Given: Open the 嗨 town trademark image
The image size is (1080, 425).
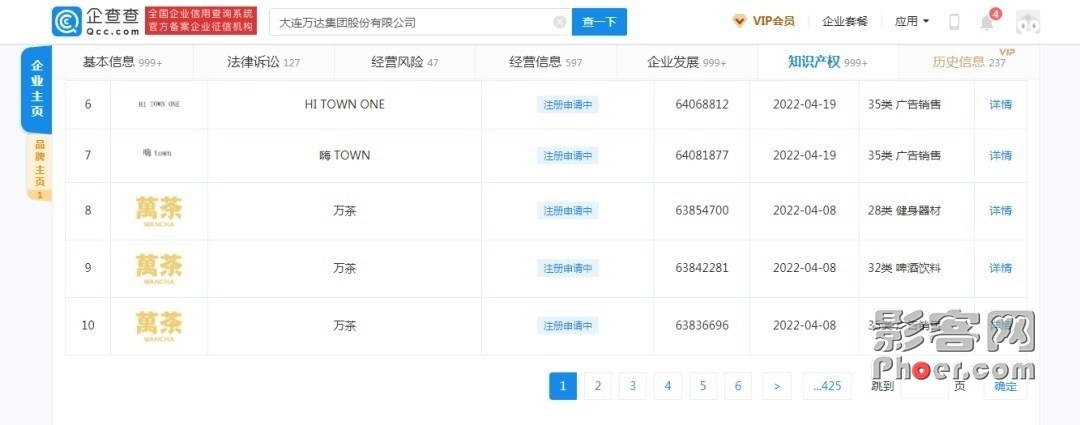Looking at the screenshot, I should pos(157,153).
